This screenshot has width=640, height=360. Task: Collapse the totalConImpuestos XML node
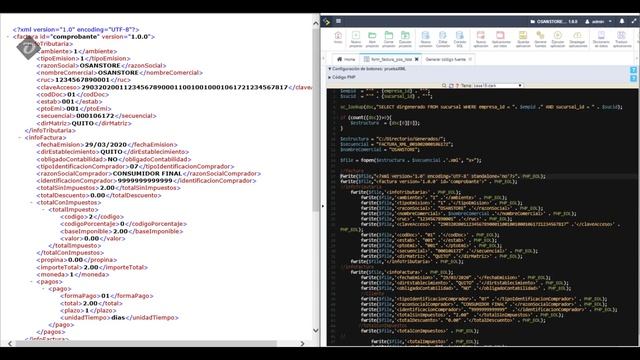32,202
